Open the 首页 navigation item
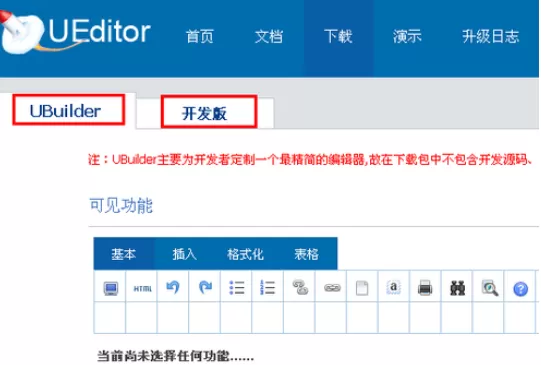541x365 pixels. click(x=200, y=36)
